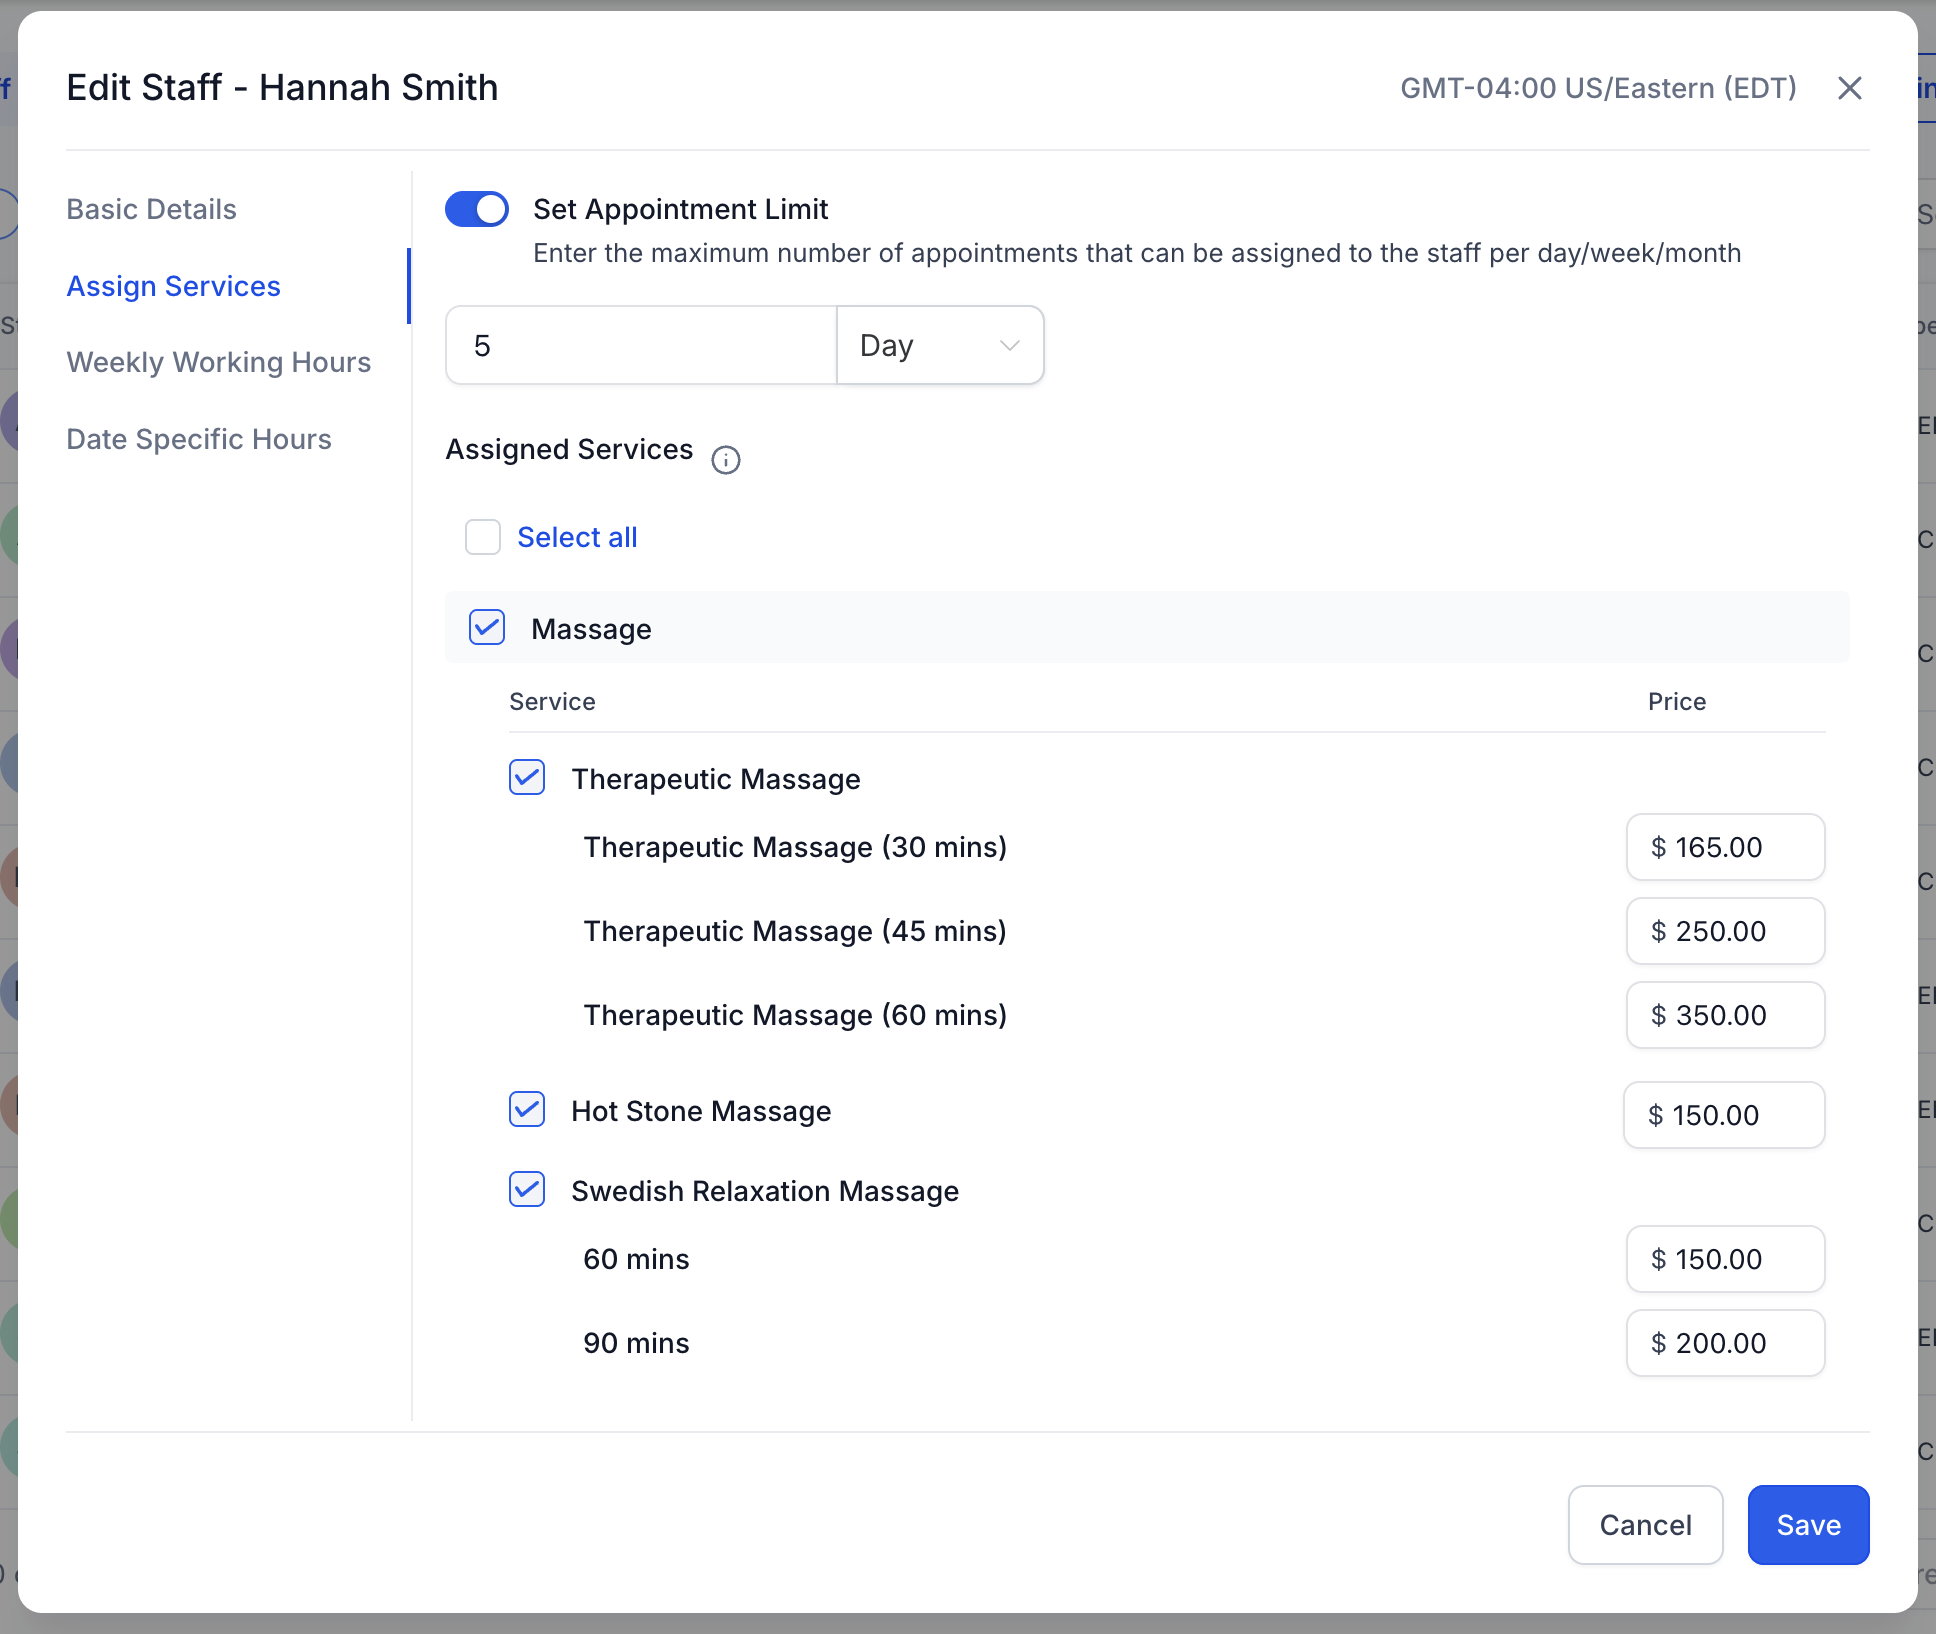Select the Assign Services tab
This screenshot has height=1634, width=1936.
[x=173, y=286]
